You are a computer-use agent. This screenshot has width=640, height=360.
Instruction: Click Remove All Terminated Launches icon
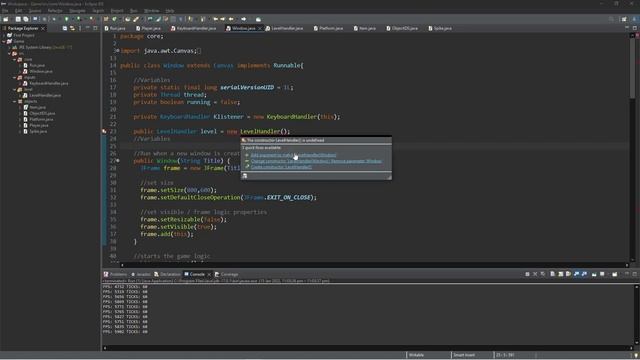[x=543, y=274]
